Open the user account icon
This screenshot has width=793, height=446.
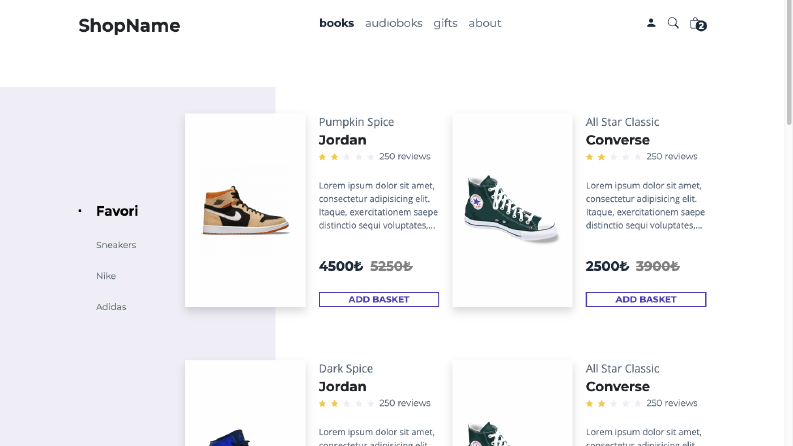(651, 23)
